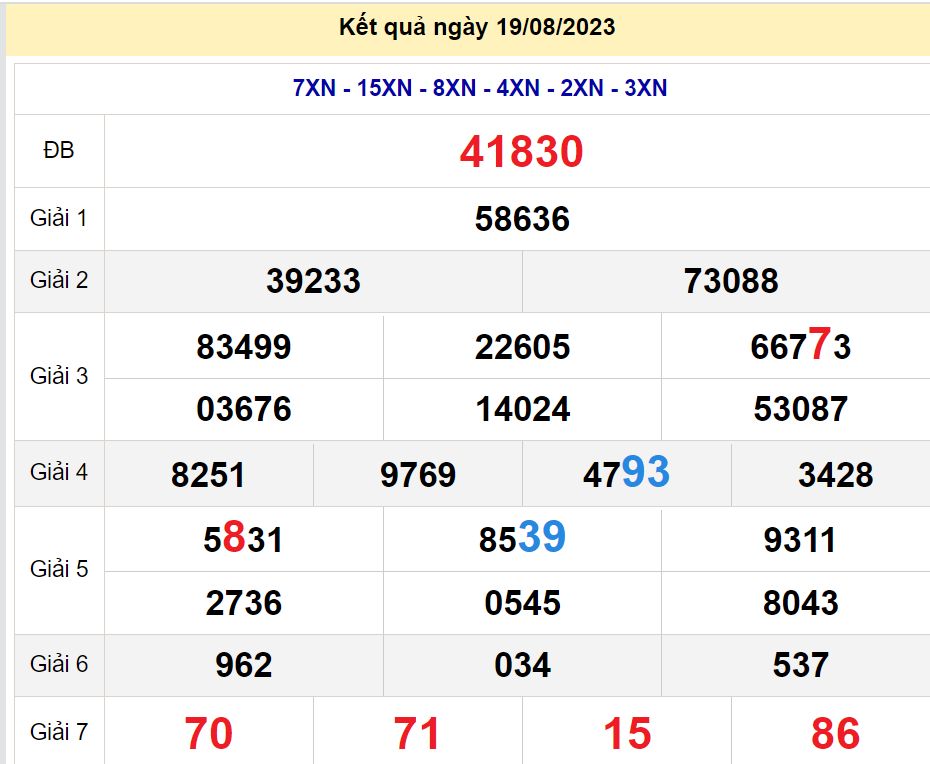The image size is (930, 764).
Task: Select the special prize number 41830
Action: click(521, 152)
